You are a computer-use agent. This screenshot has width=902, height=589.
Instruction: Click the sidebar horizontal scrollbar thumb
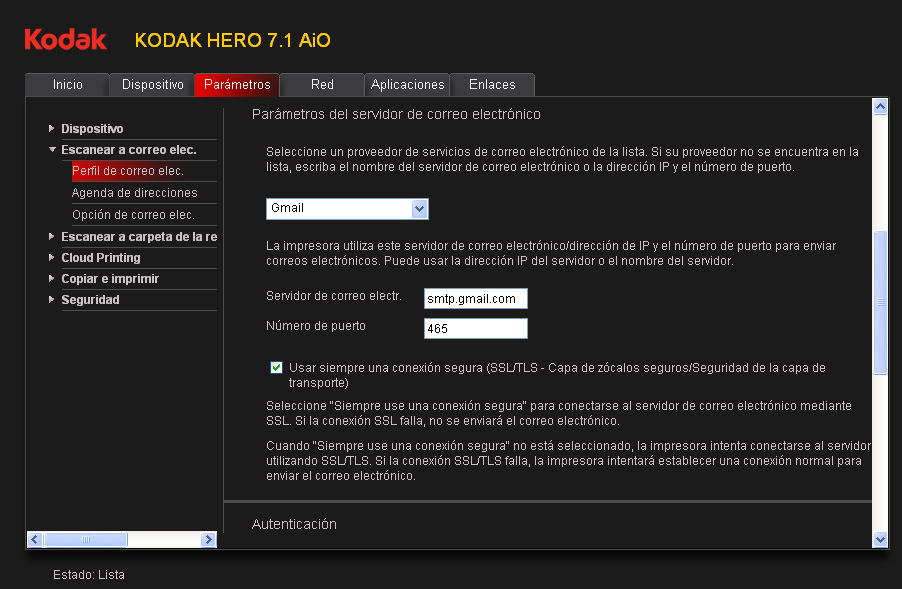[86, 540]
